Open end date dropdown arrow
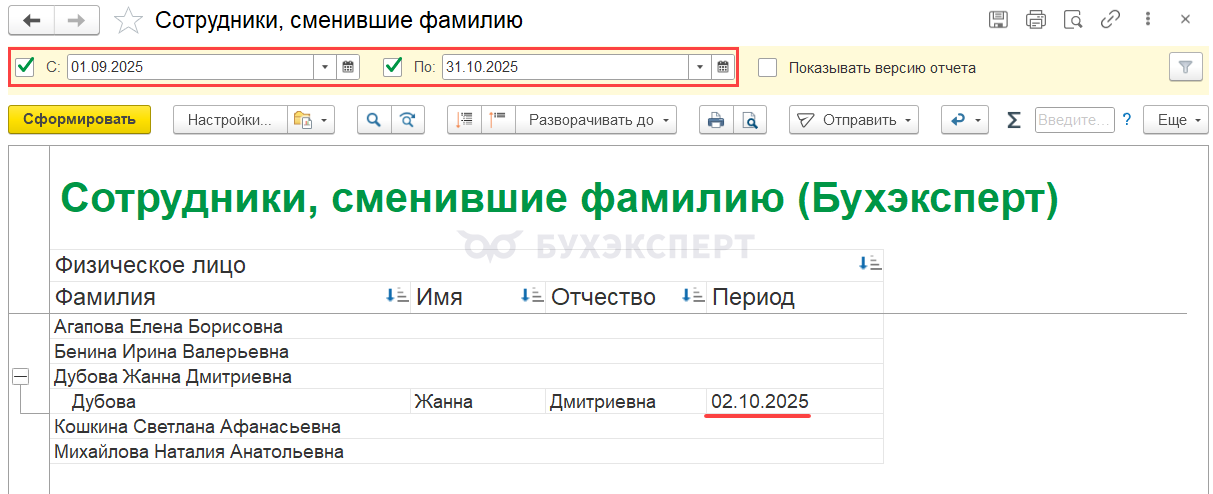The width and height of the screenshot is (1213, 494). coord(700,67)
